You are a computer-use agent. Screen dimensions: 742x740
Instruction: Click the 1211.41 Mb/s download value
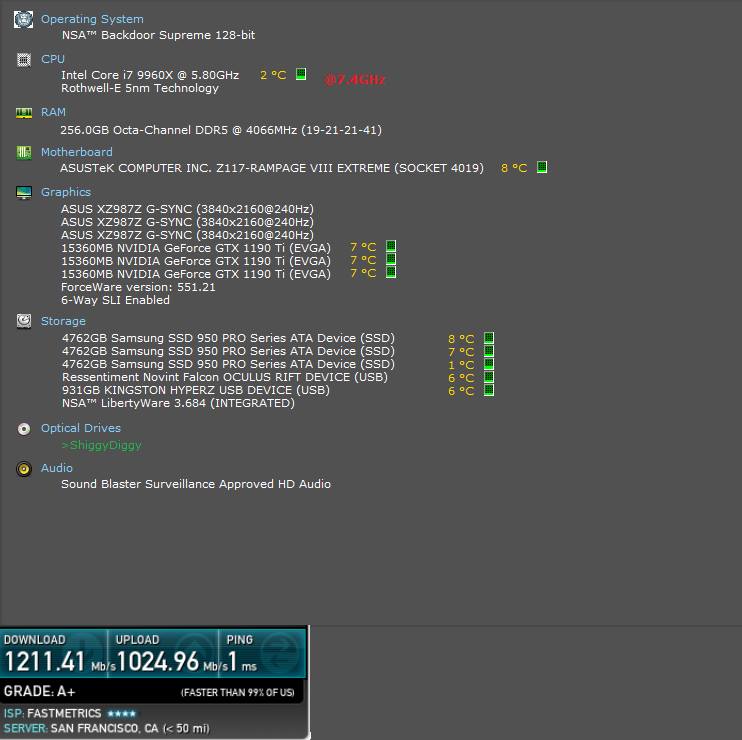click(60, 661)
